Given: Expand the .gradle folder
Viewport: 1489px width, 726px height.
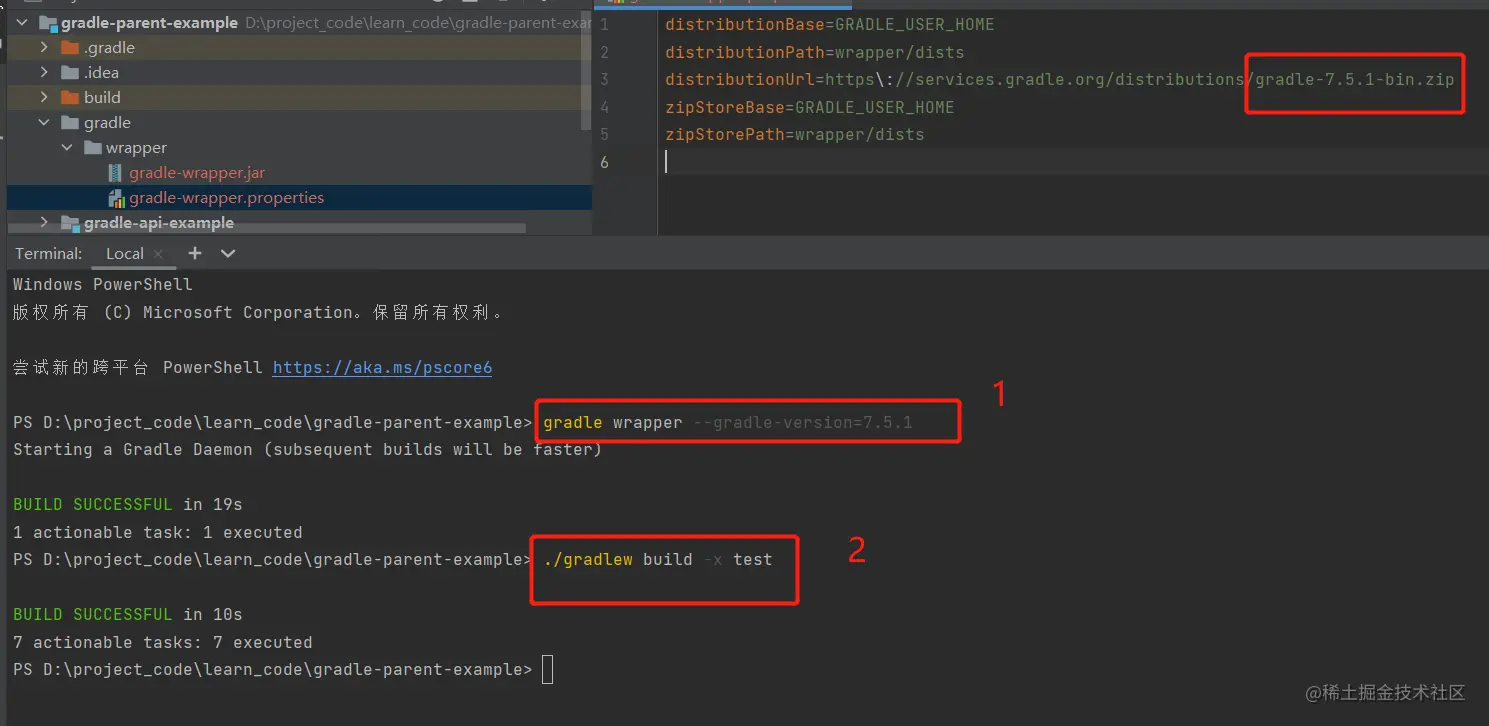Looking at the screenshot, I should click(x=44, y=47).
